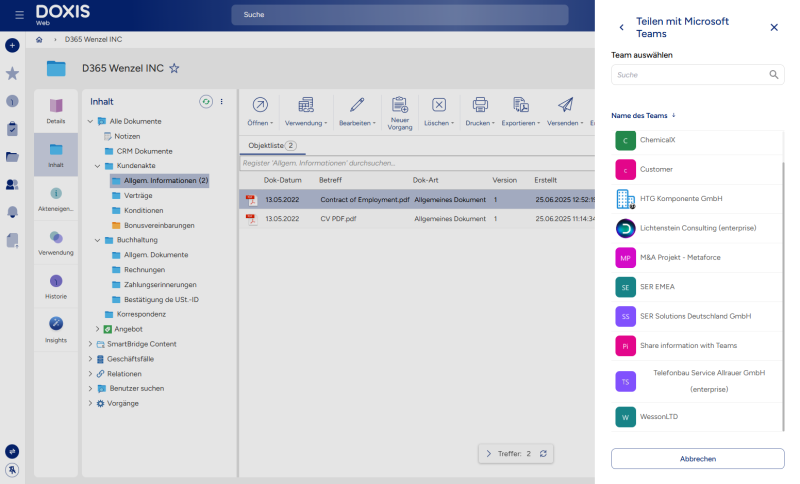Viewport: 800px width, 484px height.
Task: Click the pin icon at sidebar bottom
Action: pos(12,470)
